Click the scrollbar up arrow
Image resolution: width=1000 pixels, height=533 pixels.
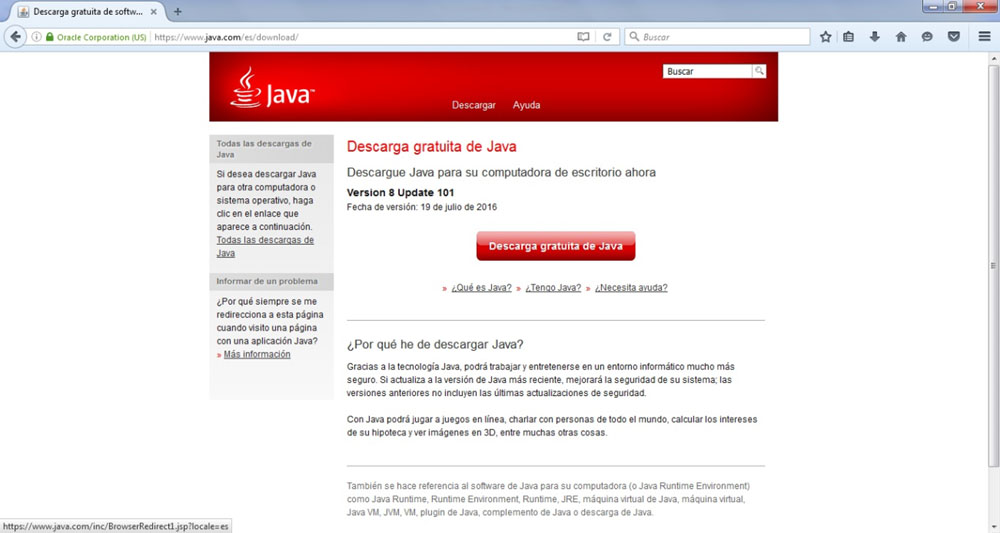(993, 58)
